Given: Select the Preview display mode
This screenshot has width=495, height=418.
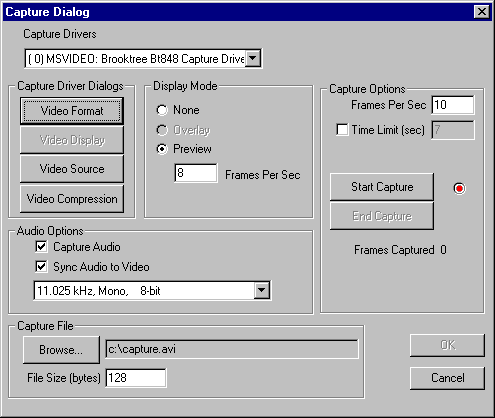Looking at the screenshot, I should click(162, 149).
